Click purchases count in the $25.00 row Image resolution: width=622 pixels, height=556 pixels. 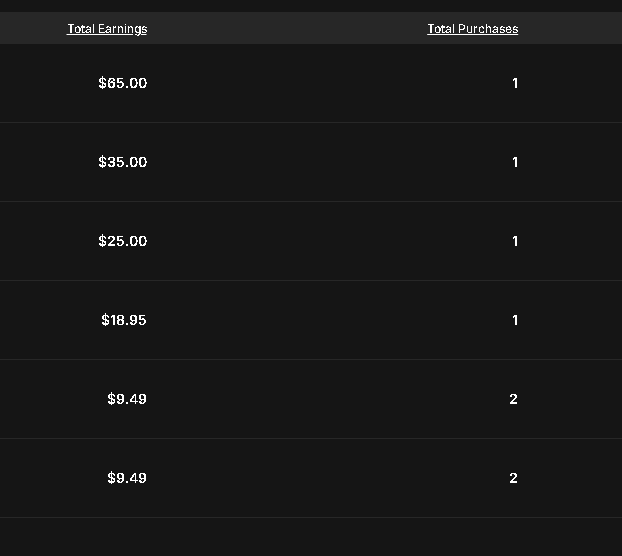[x=515, y=241]
